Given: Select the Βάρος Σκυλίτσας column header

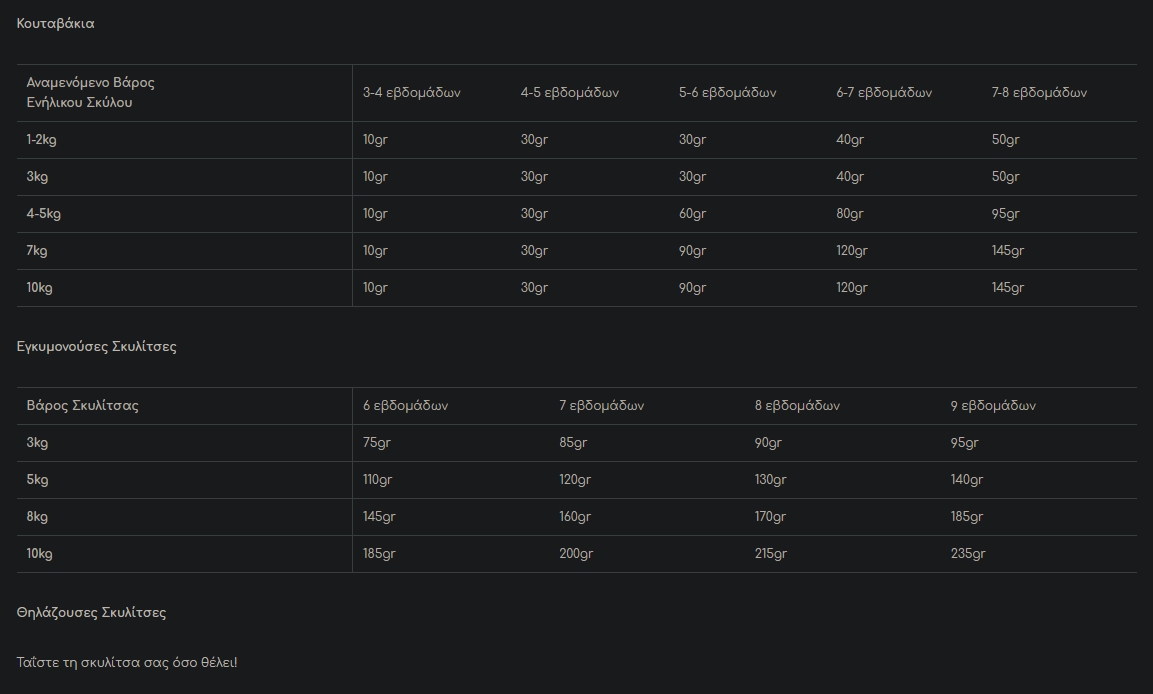Looking at the screenshot, I should point(82,406).
